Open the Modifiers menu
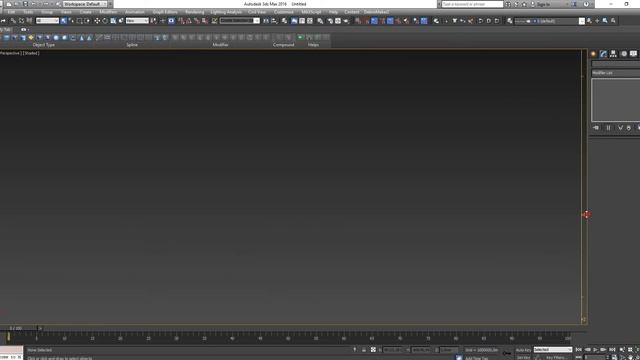The width and height of the screenshot is (640, 360). point(108,12)
